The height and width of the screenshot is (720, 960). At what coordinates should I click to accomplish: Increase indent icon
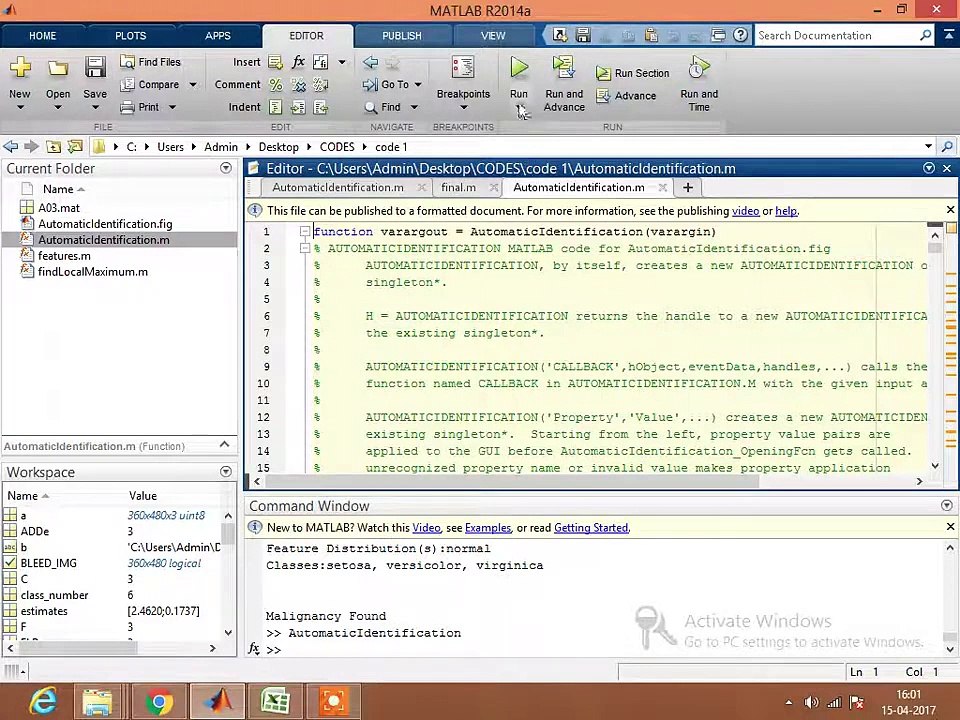click(298, 107)
